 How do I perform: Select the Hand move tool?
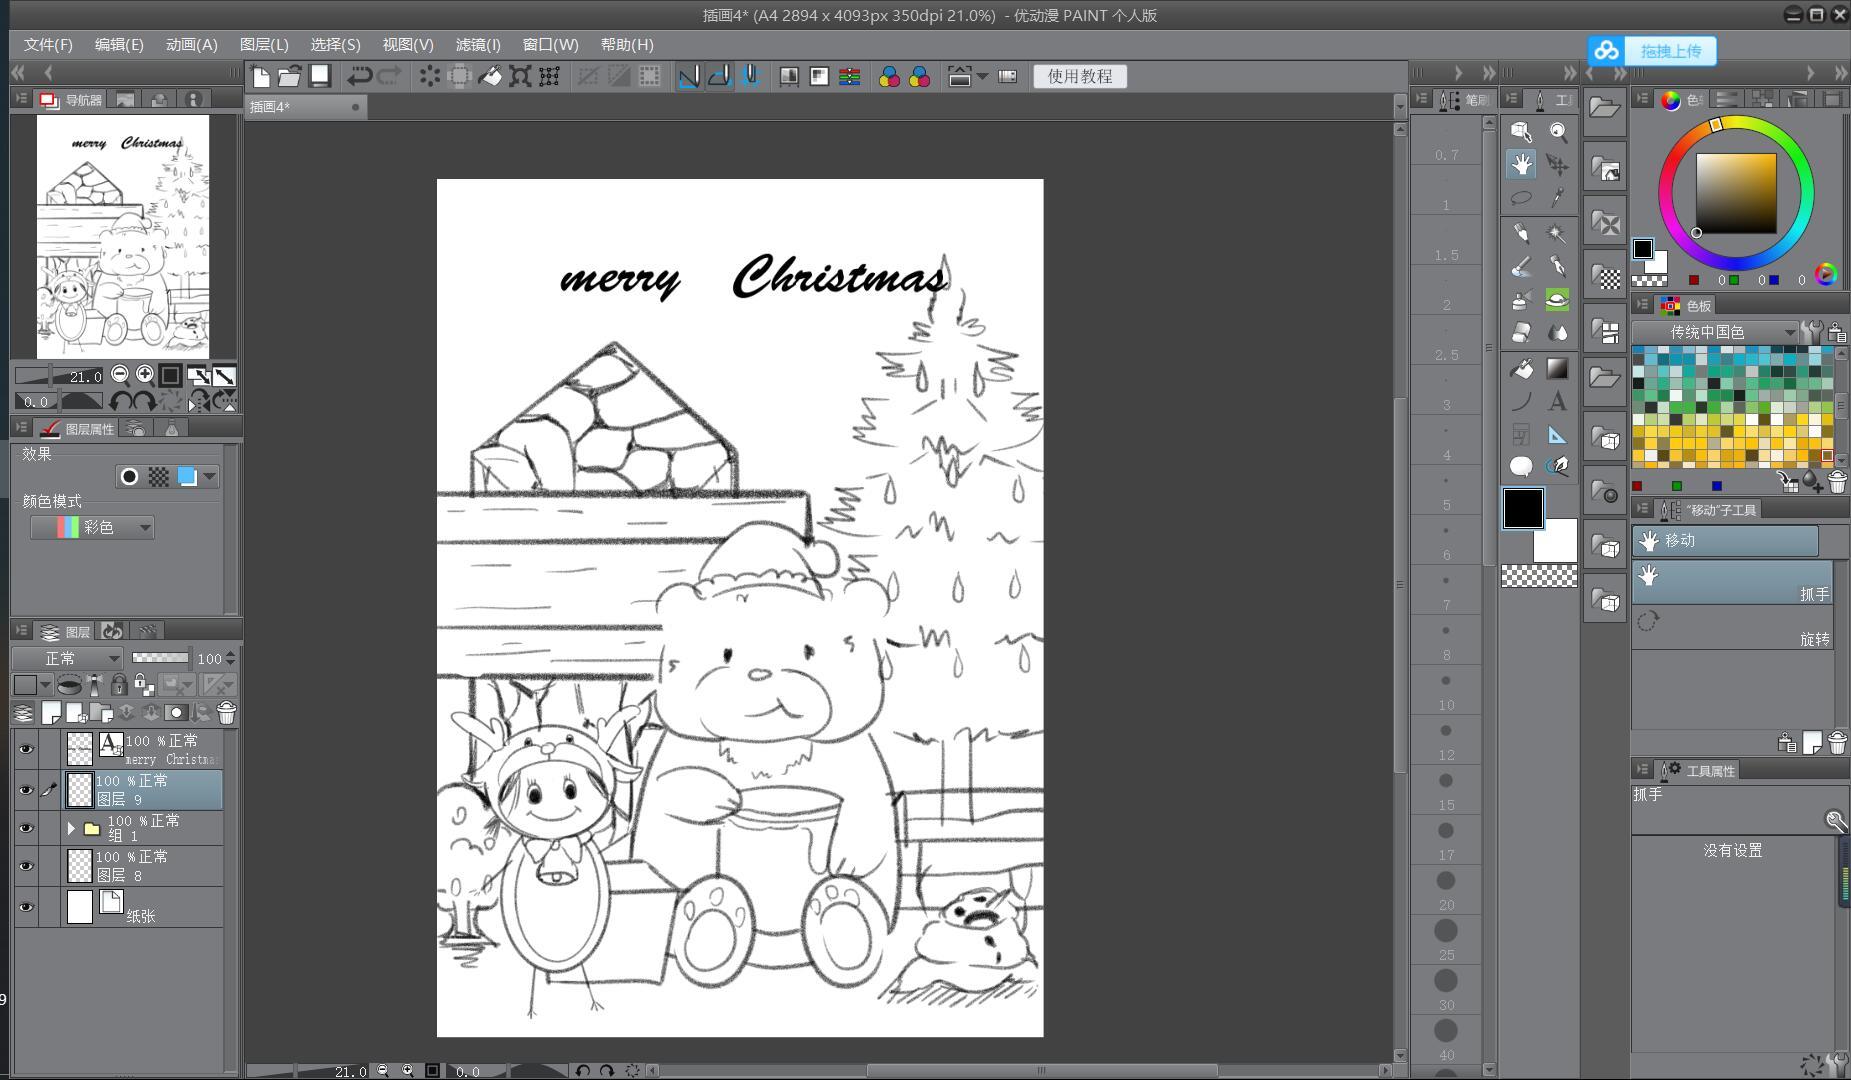point(1521,165)
